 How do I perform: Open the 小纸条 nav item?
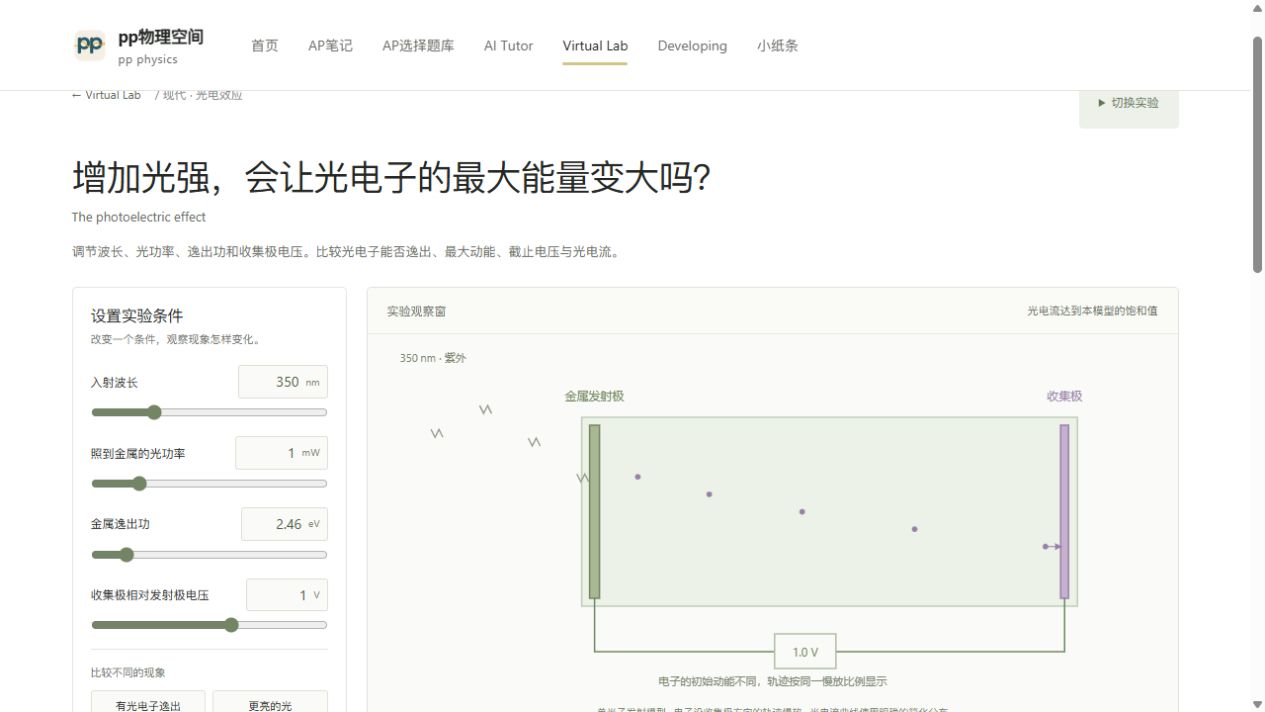[x=777, y=46]
